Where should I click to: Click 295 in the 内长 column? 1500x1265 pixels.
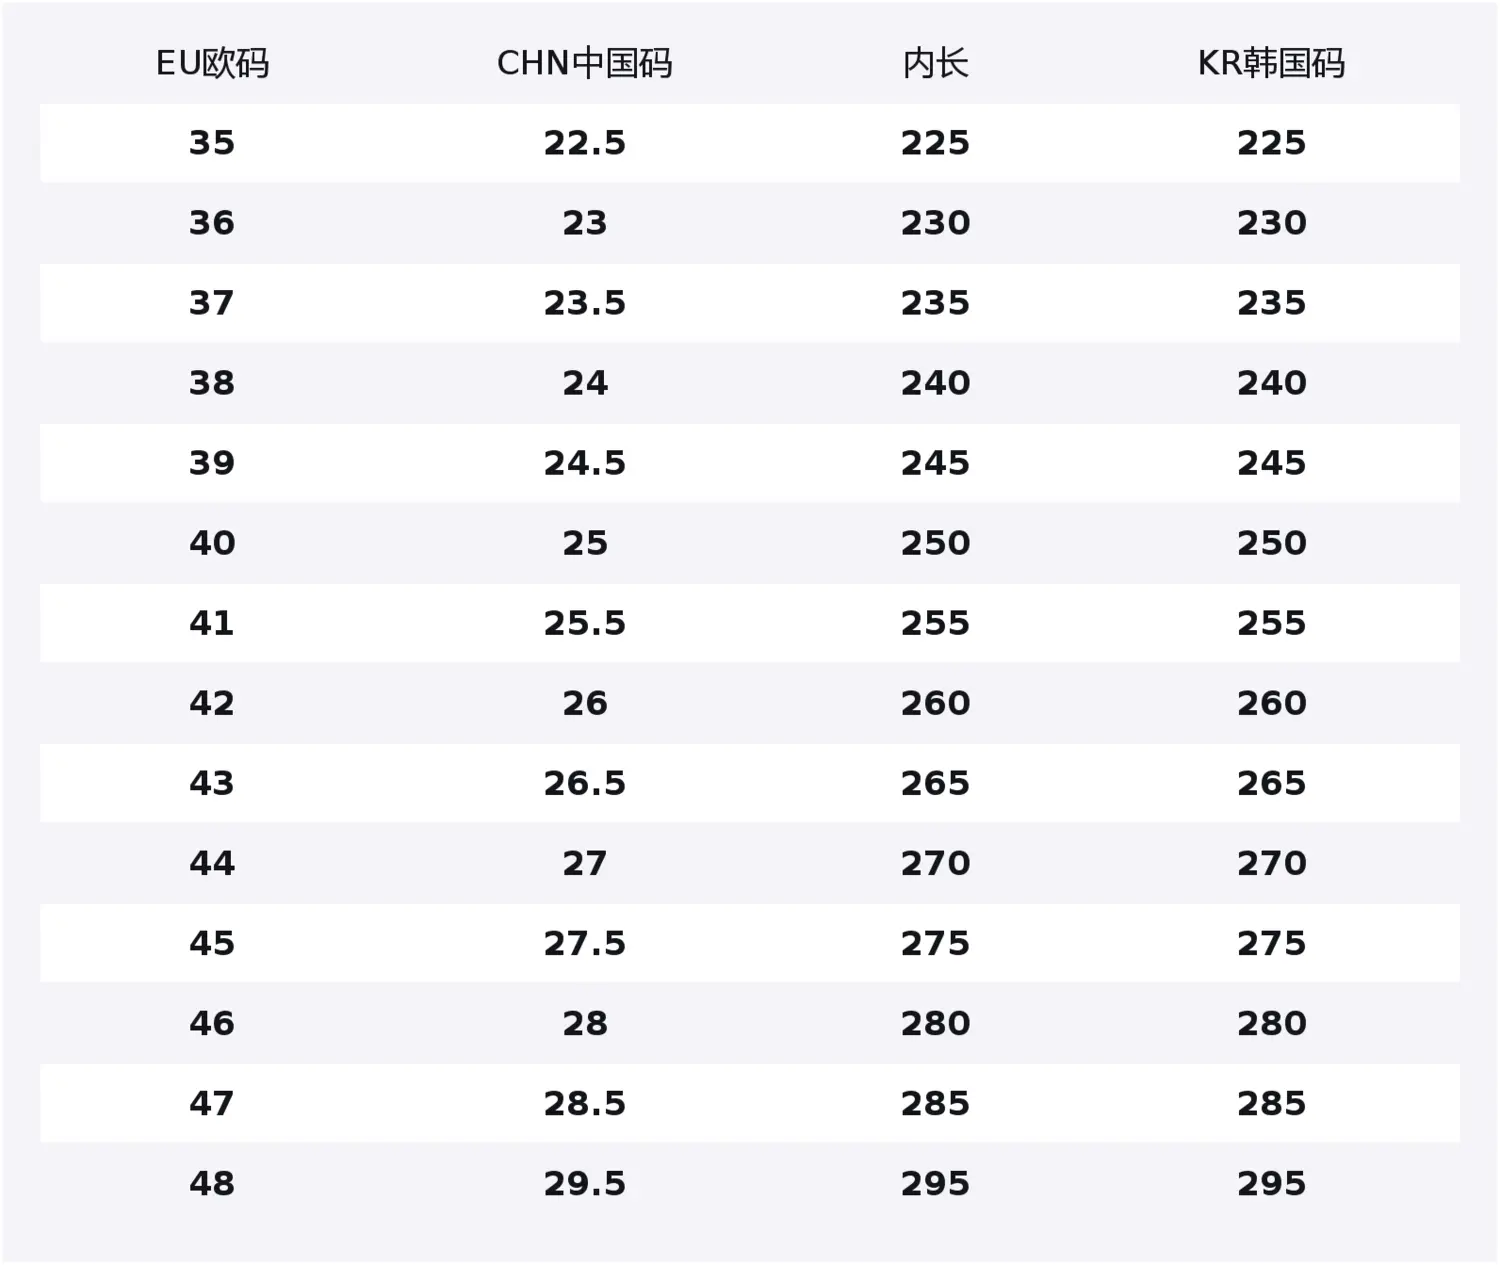pyautogui.click(x=935, y=1183)
